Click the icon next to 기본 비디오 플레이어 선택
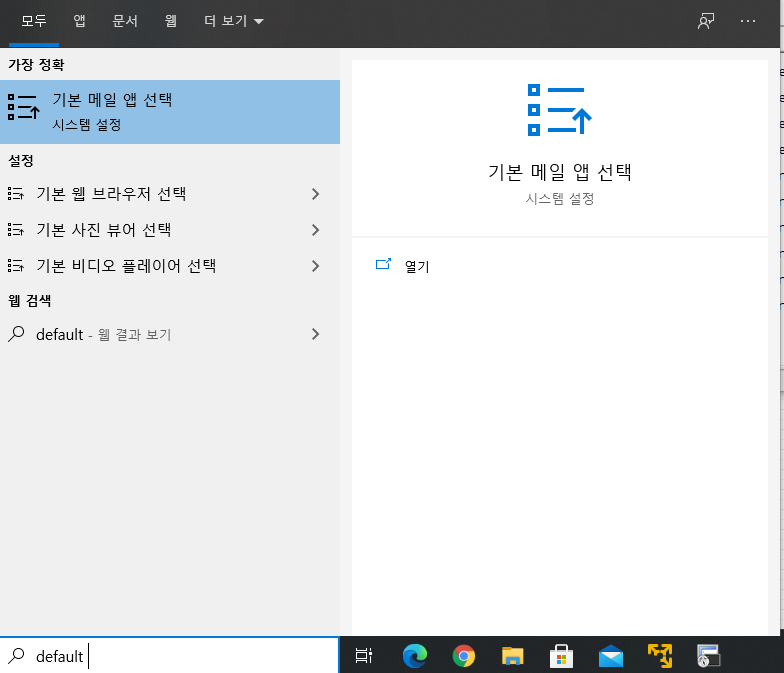Screen dimensions: 784x673 [x=16, y=266]
